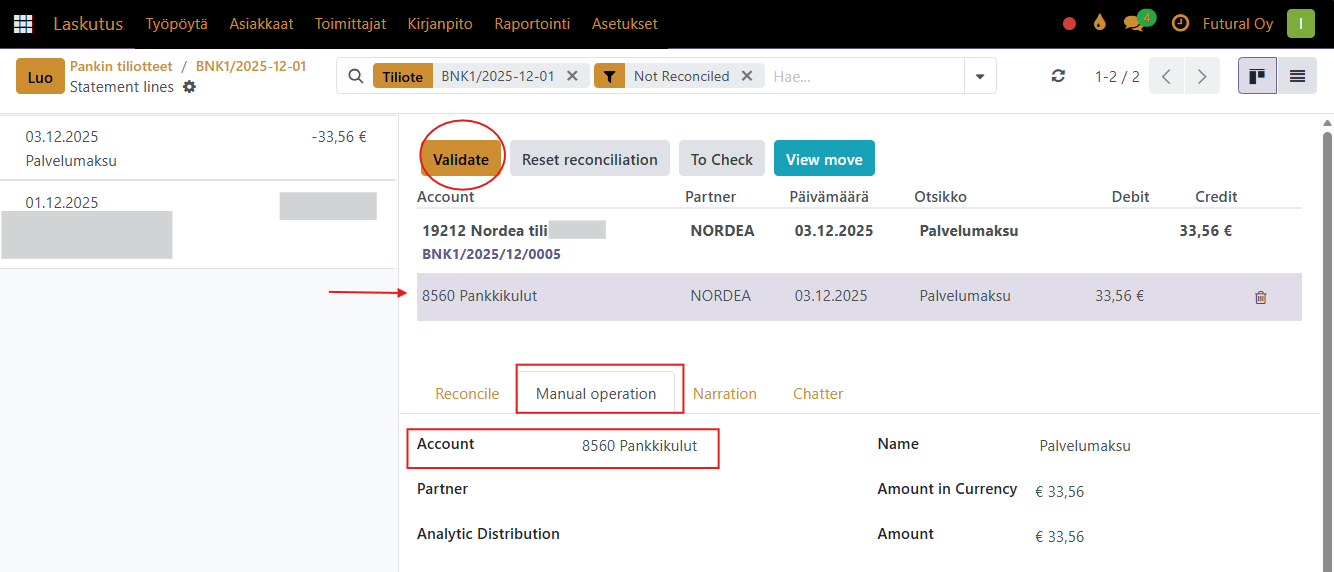Viewport: 1334px width, 572px height.
Task: Open the activities clock icon
Action: 1180,23
